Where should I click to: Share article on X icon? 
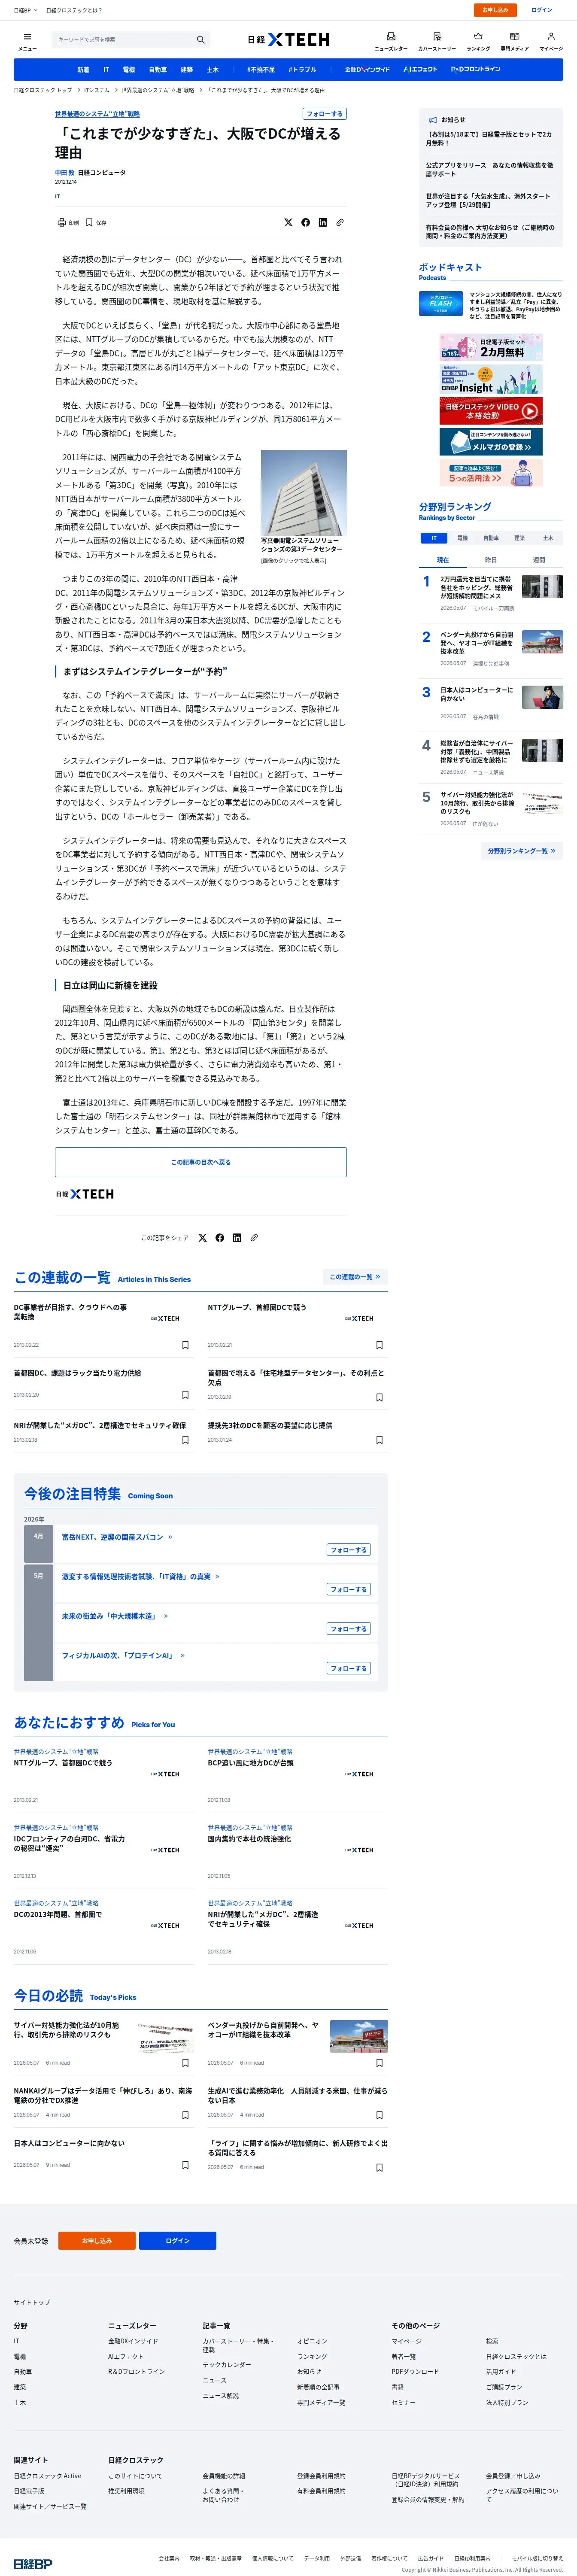coord(288,223)
